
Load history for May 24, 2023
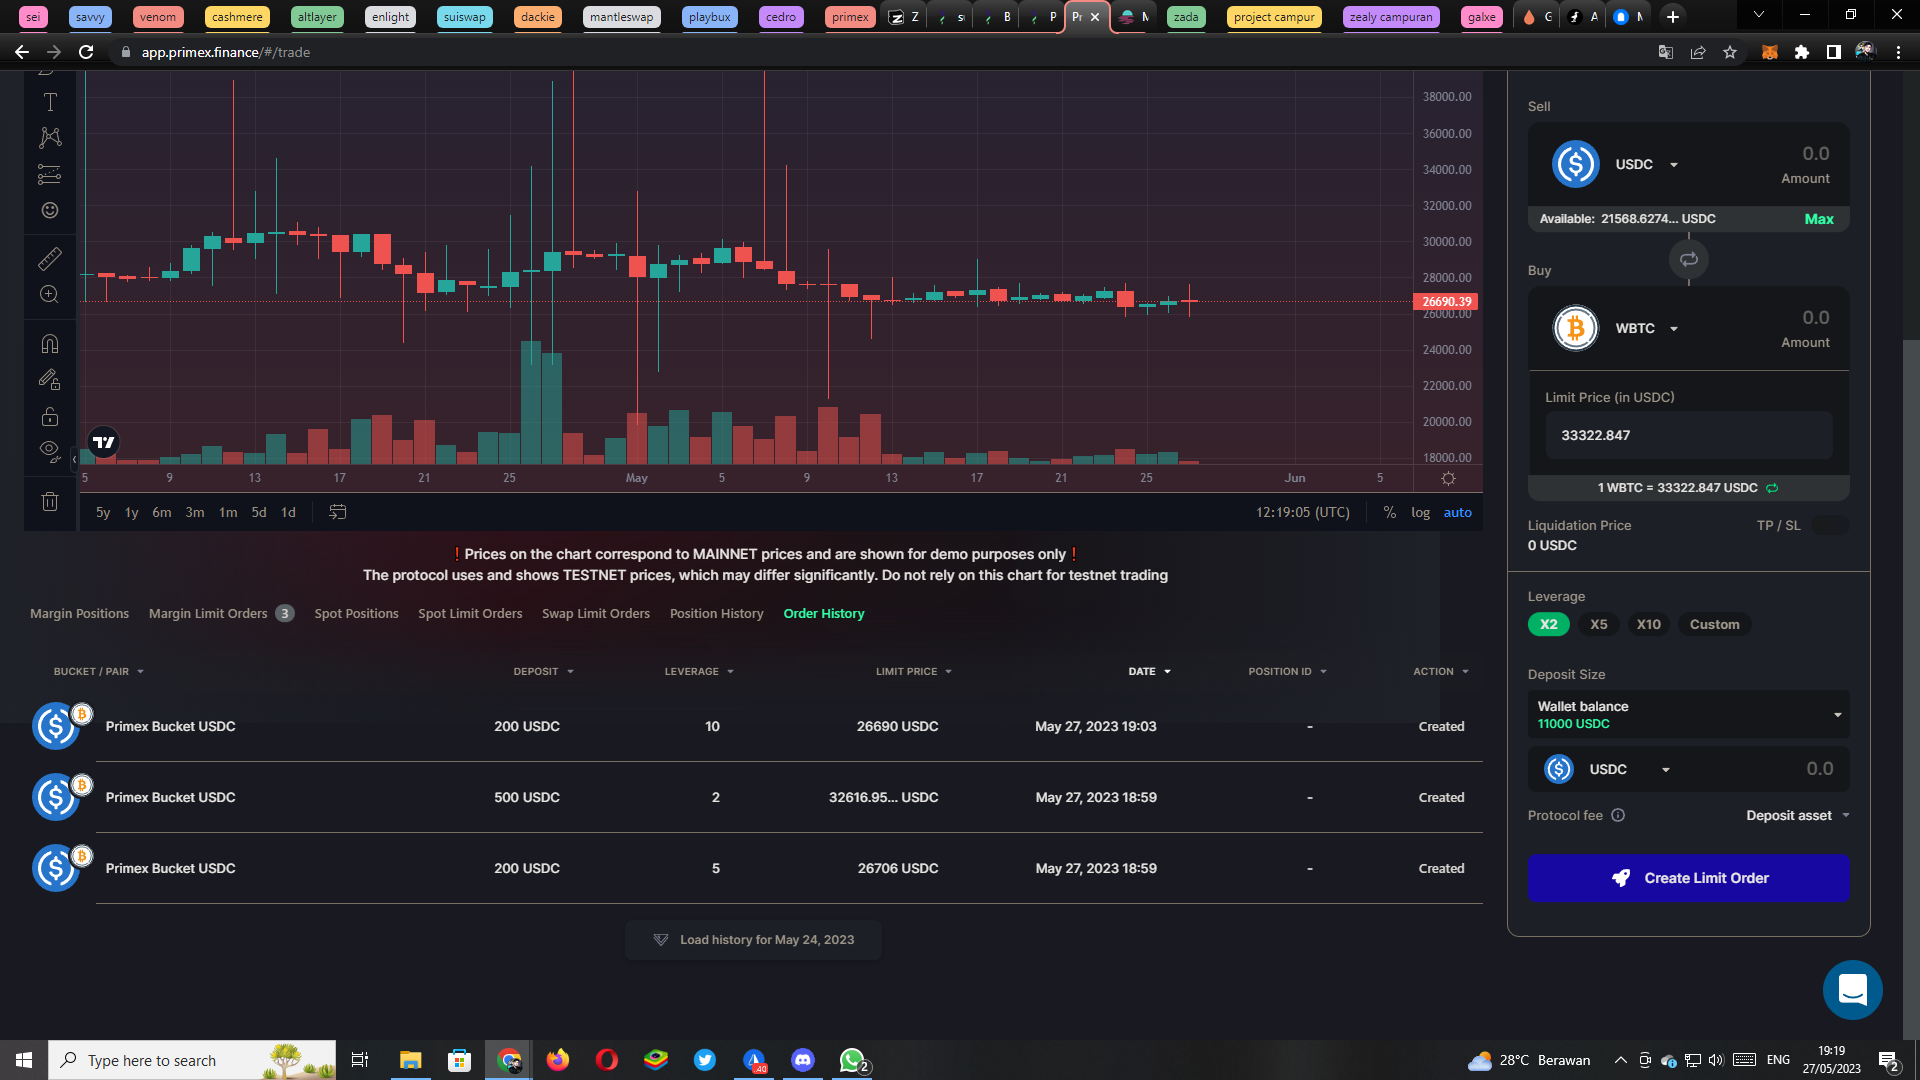click(x=753, y=940)
